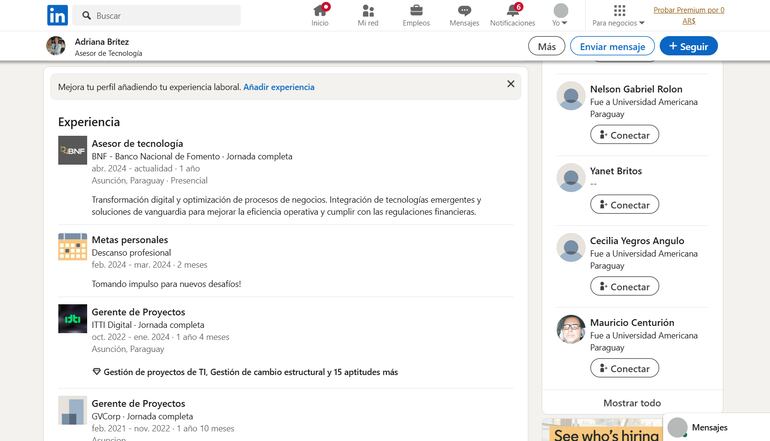770x441 pixels.
Task: Open the Más options dropdown
Action: click(x=546, y=46)
